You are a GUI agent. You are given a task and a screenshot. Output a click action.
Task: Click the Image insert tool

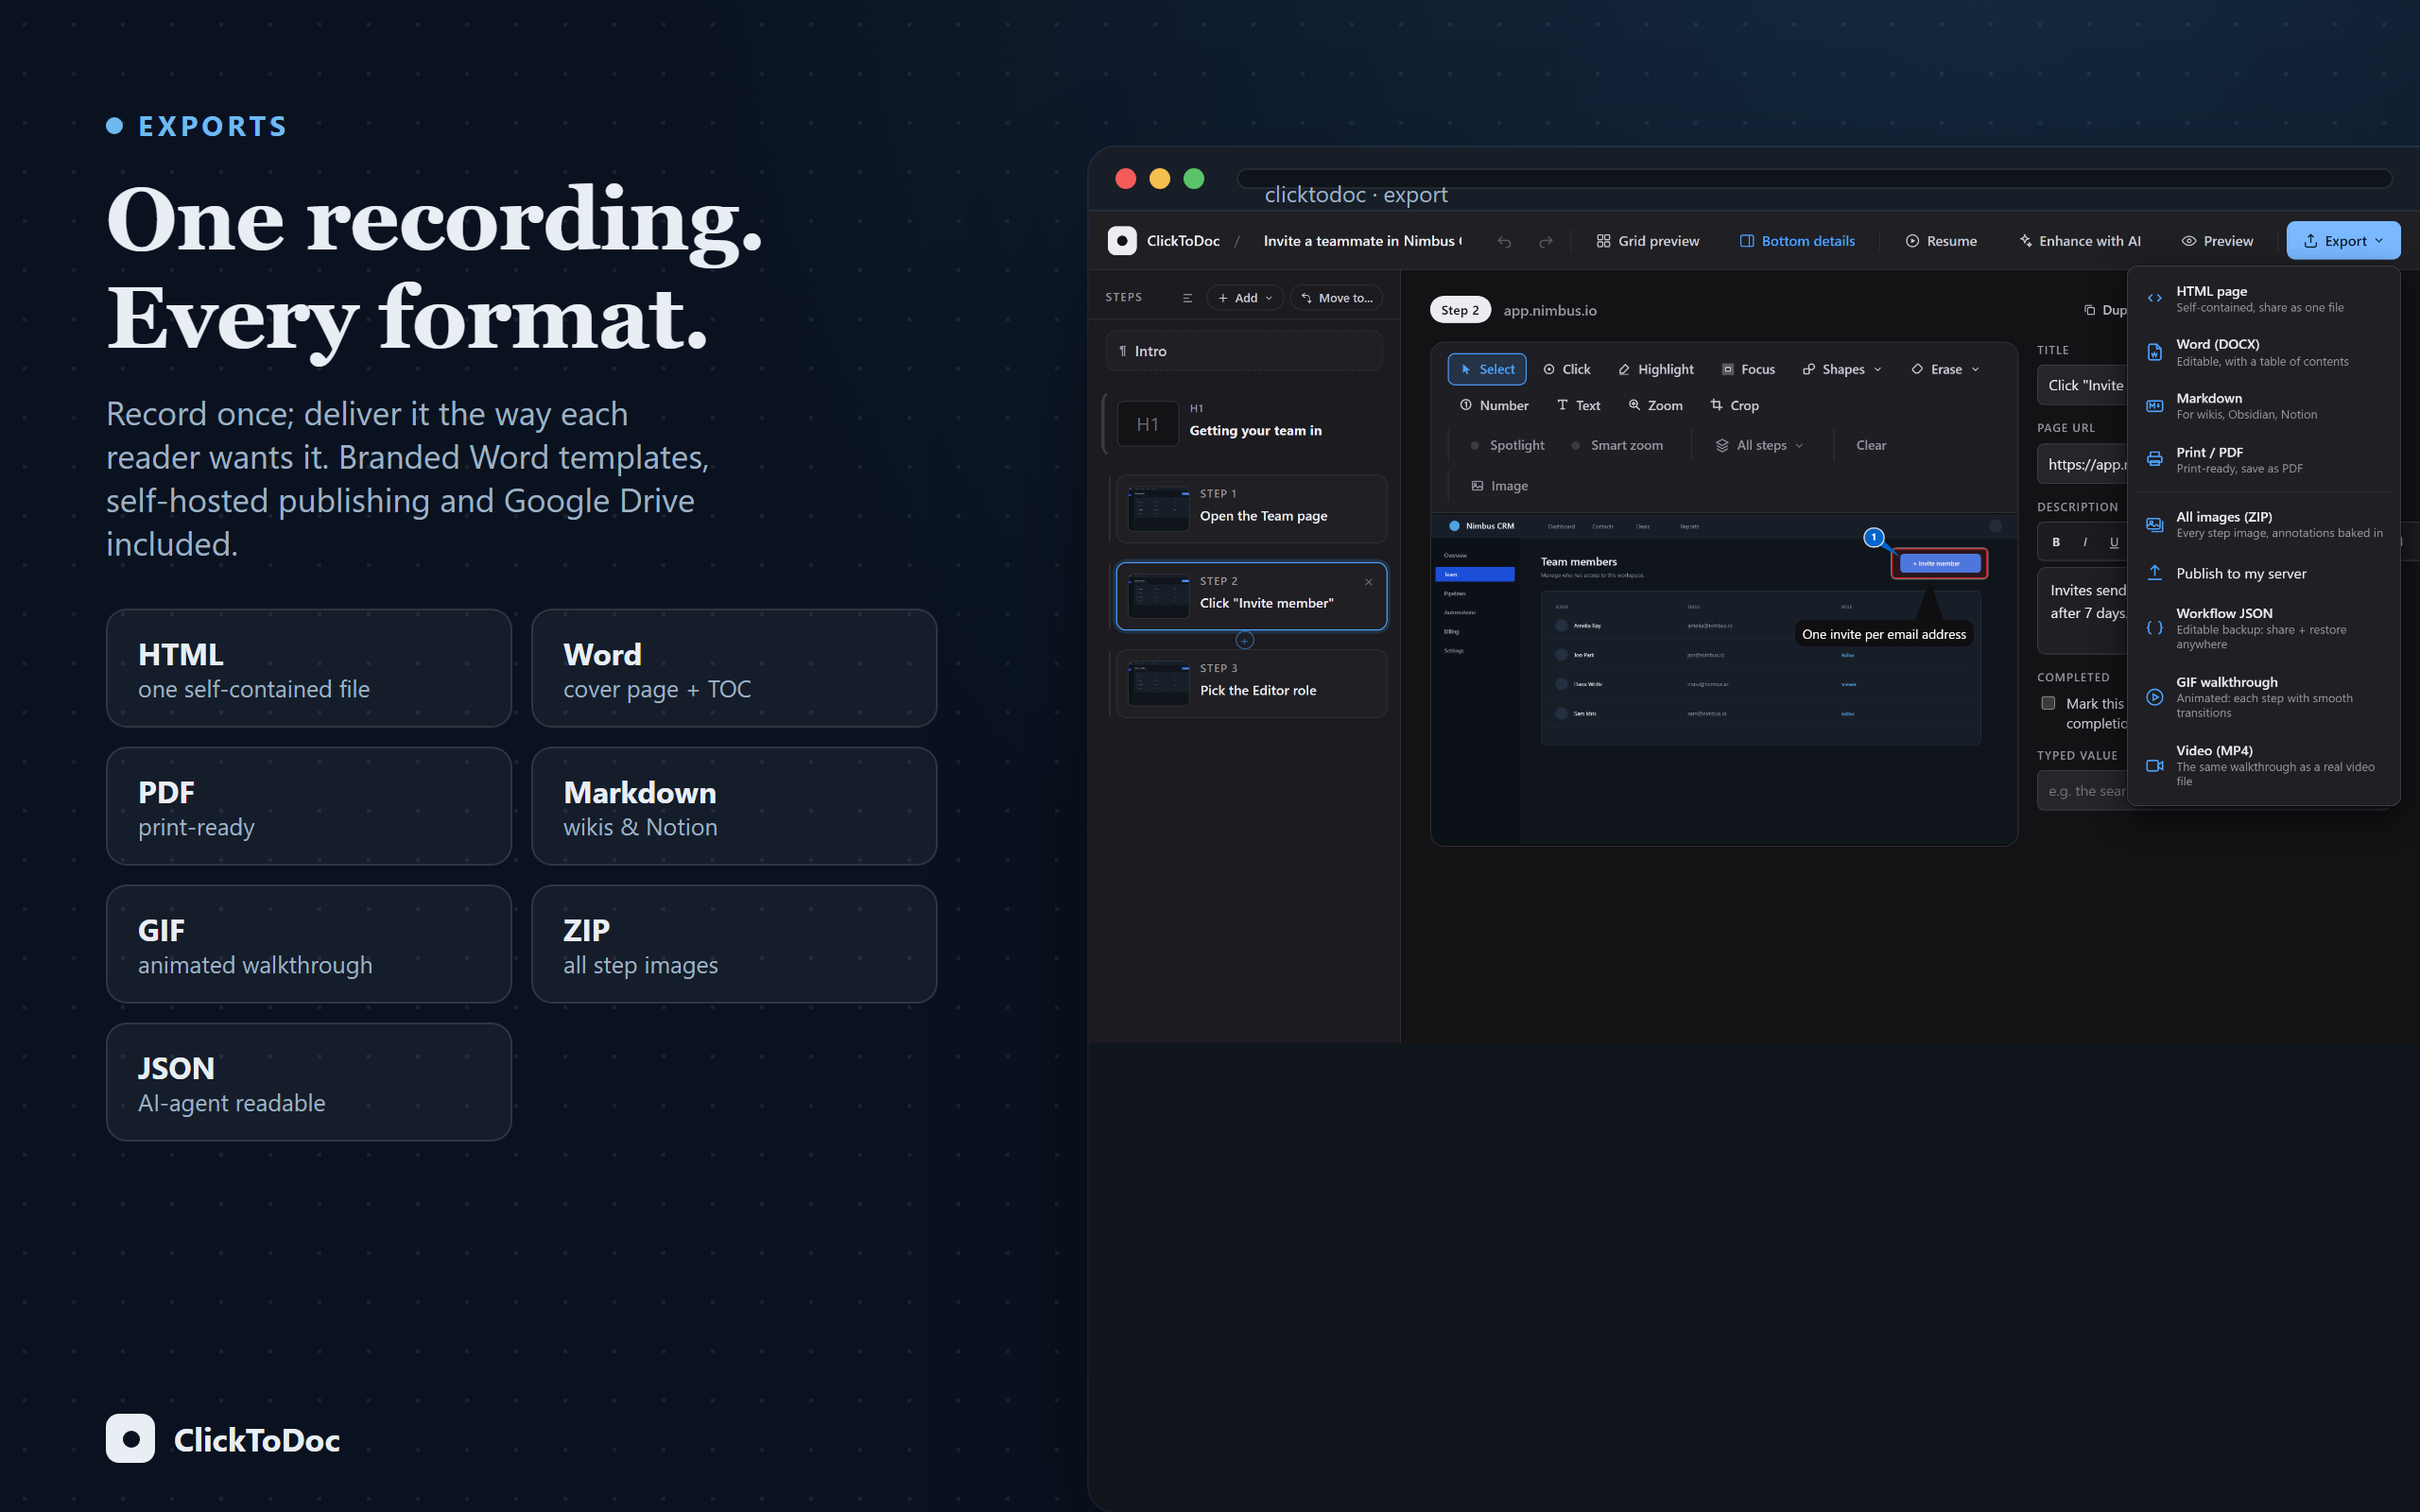tap(1499, 486)
